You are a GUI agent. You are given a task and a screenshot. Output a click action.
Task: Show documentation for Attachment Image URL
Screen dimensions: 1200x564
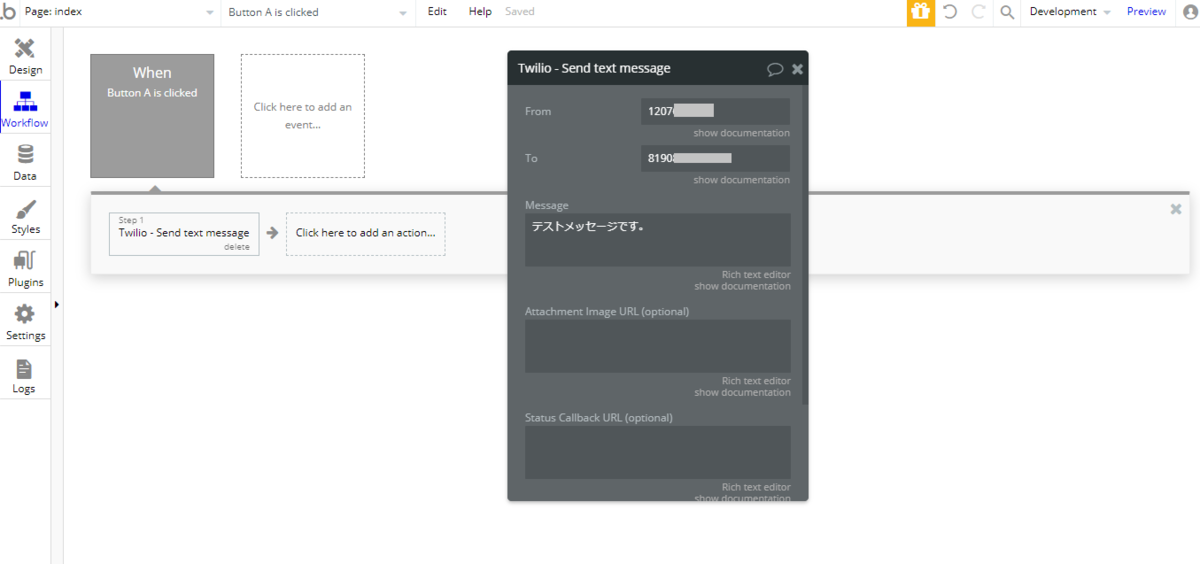(741, 392)
